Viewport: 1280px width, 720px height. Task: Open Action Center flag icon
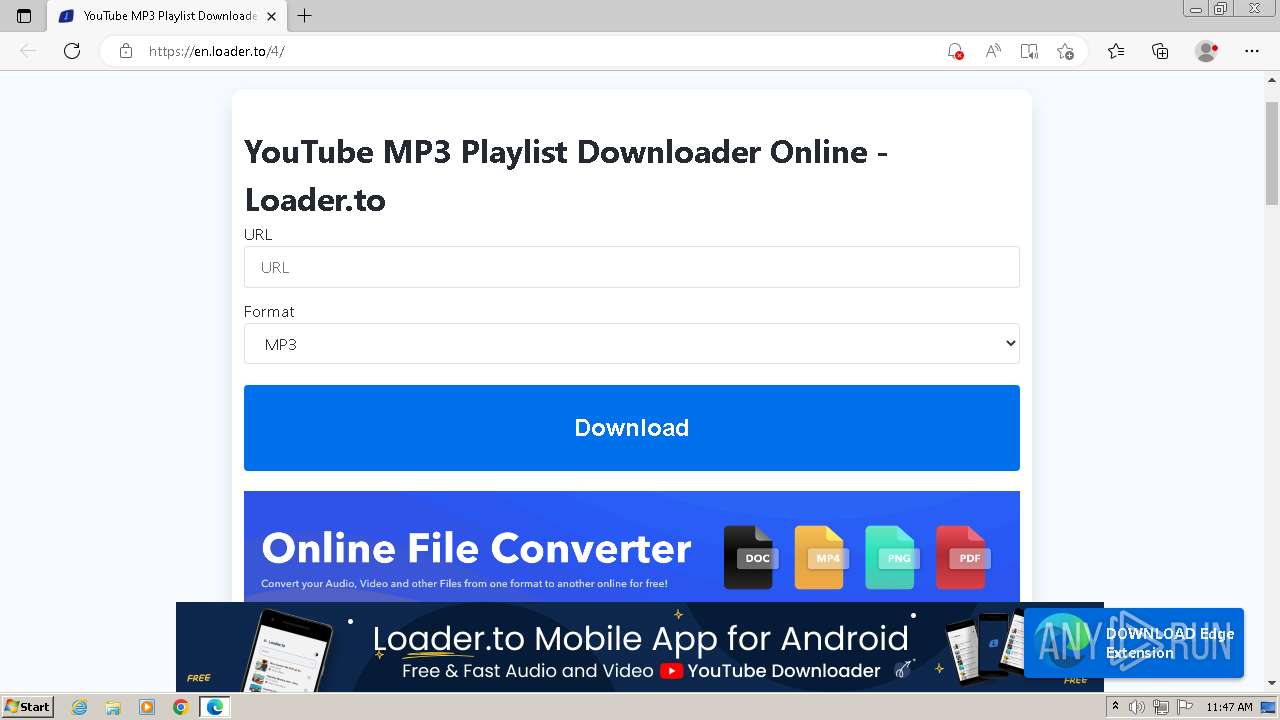coord(1185,707)
